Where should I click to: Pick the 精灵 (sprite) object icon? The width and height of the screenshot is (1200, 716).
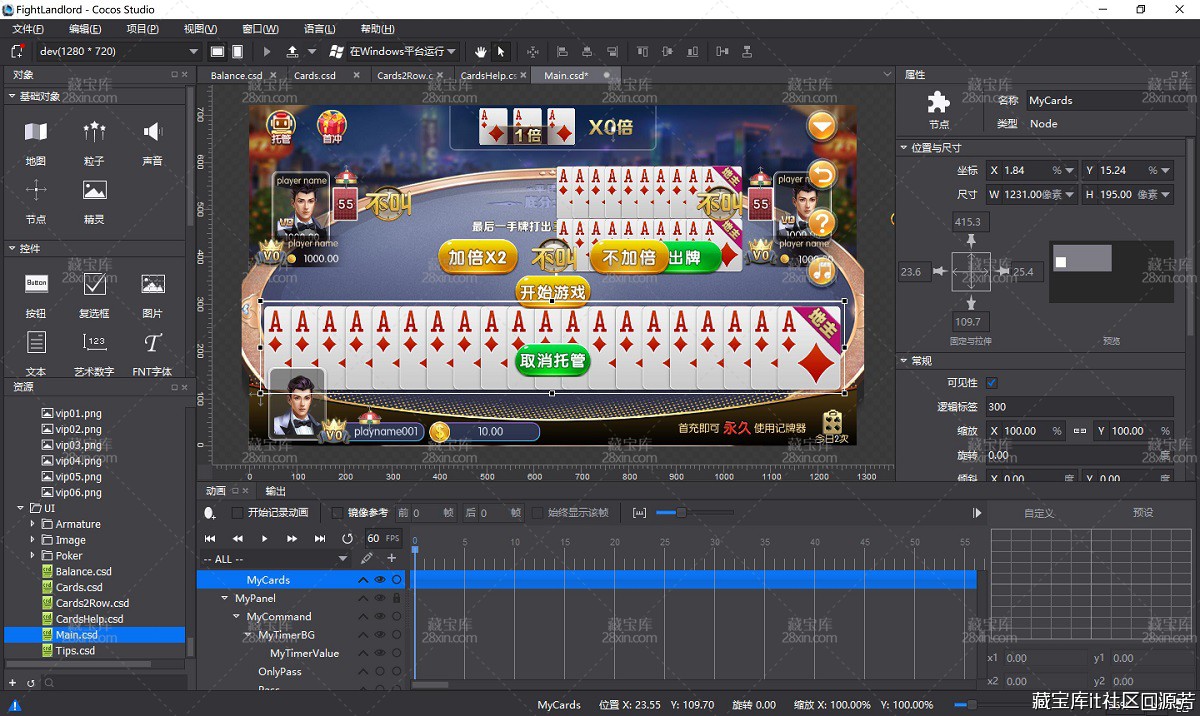click(x=94, y=190)
